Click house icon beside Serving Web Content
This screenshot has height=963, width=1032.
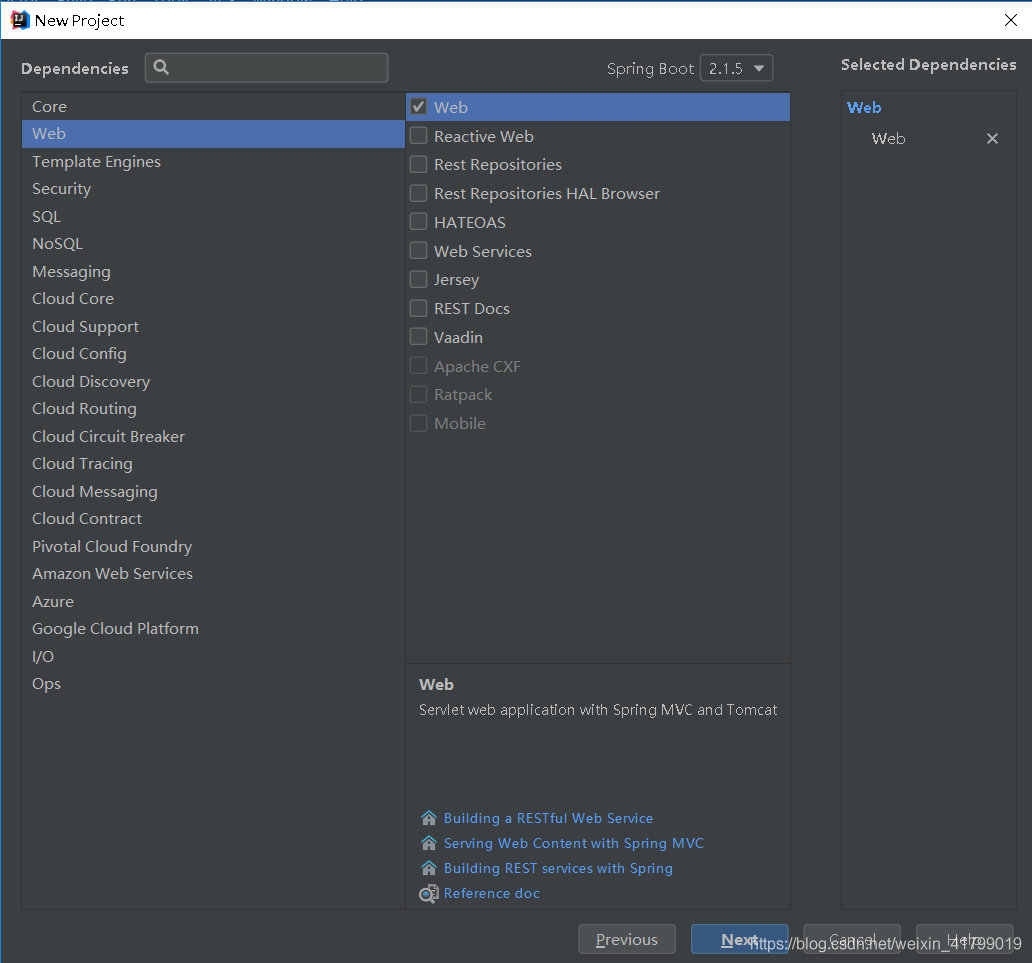[428, 843]
